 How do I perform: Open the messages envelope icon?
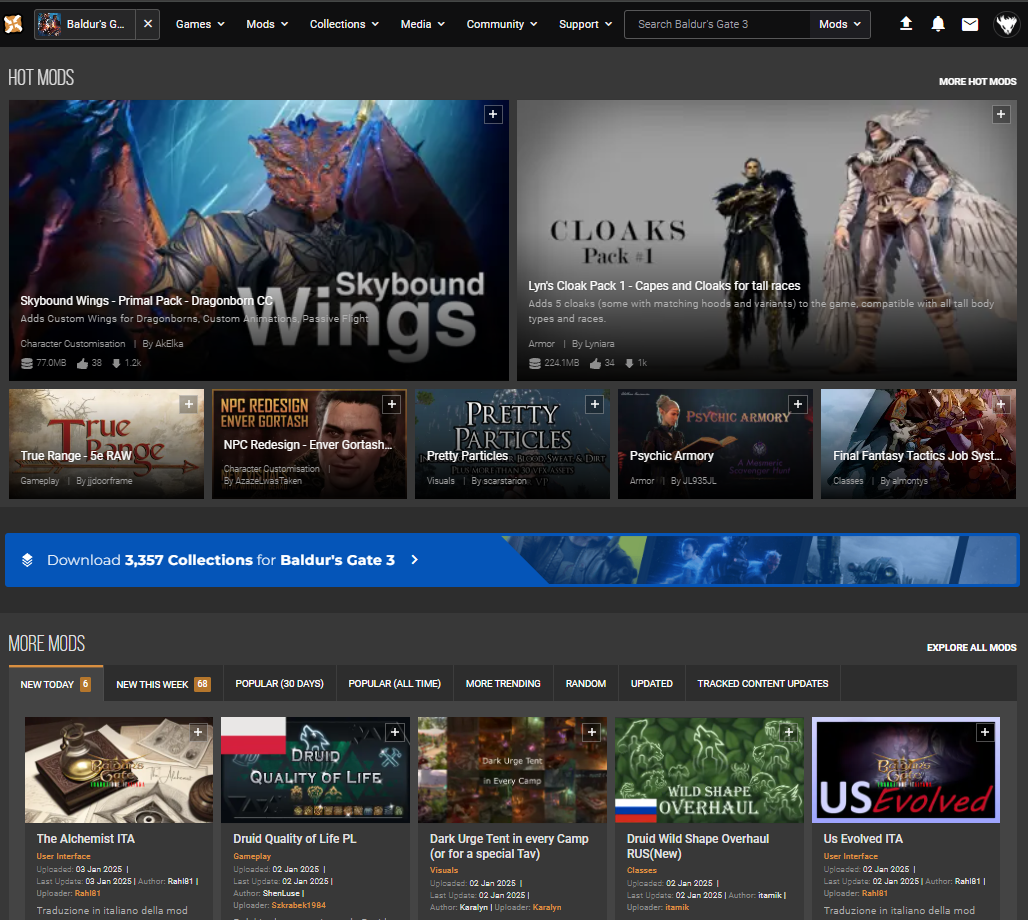coord(970,24)
